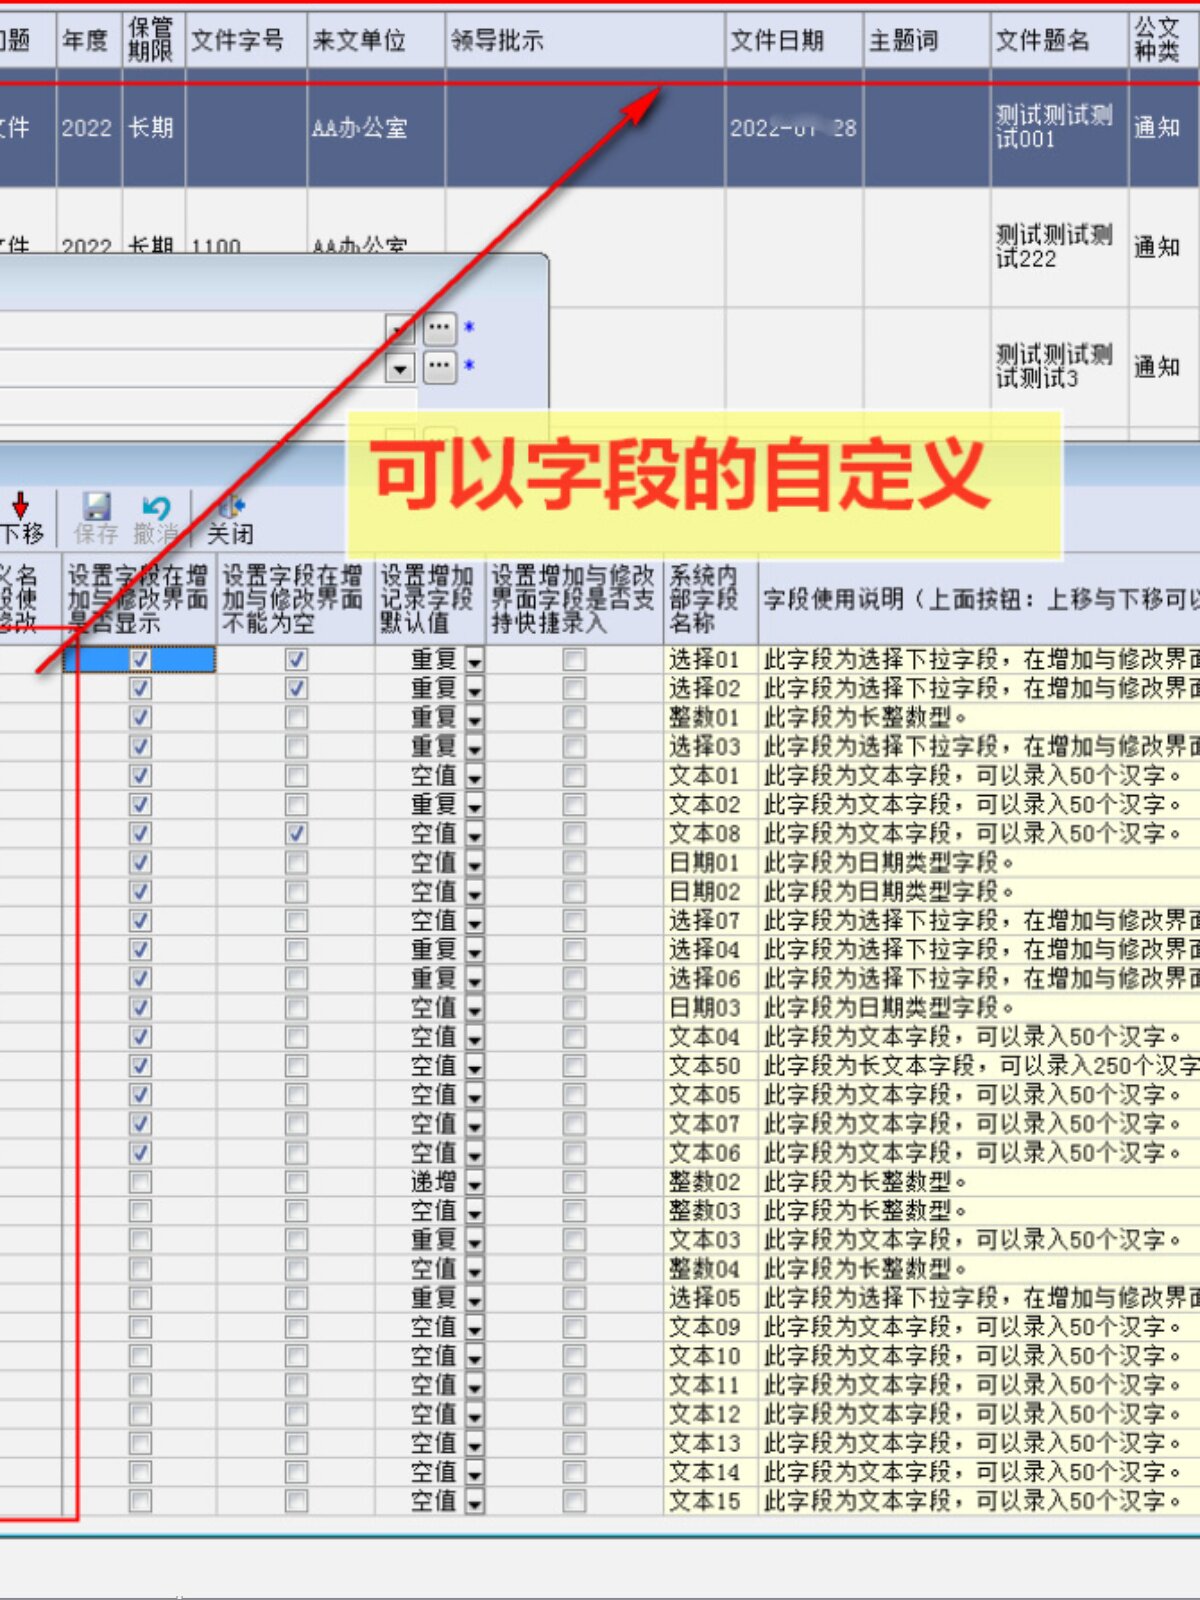Image resolution: width=1200 pixels, height=1600 pixels.
Task: Toggle display checkbox for 文本15 row
Action: 140,1501
